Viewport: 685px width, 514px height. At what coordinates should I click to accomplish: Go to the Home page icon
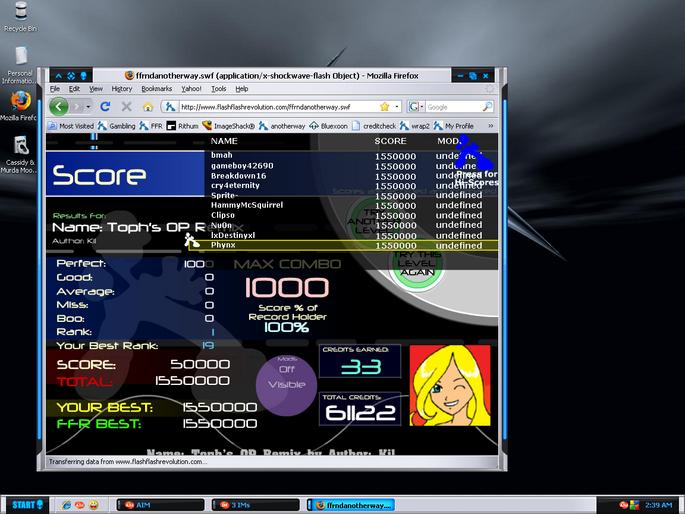[148, 107]
